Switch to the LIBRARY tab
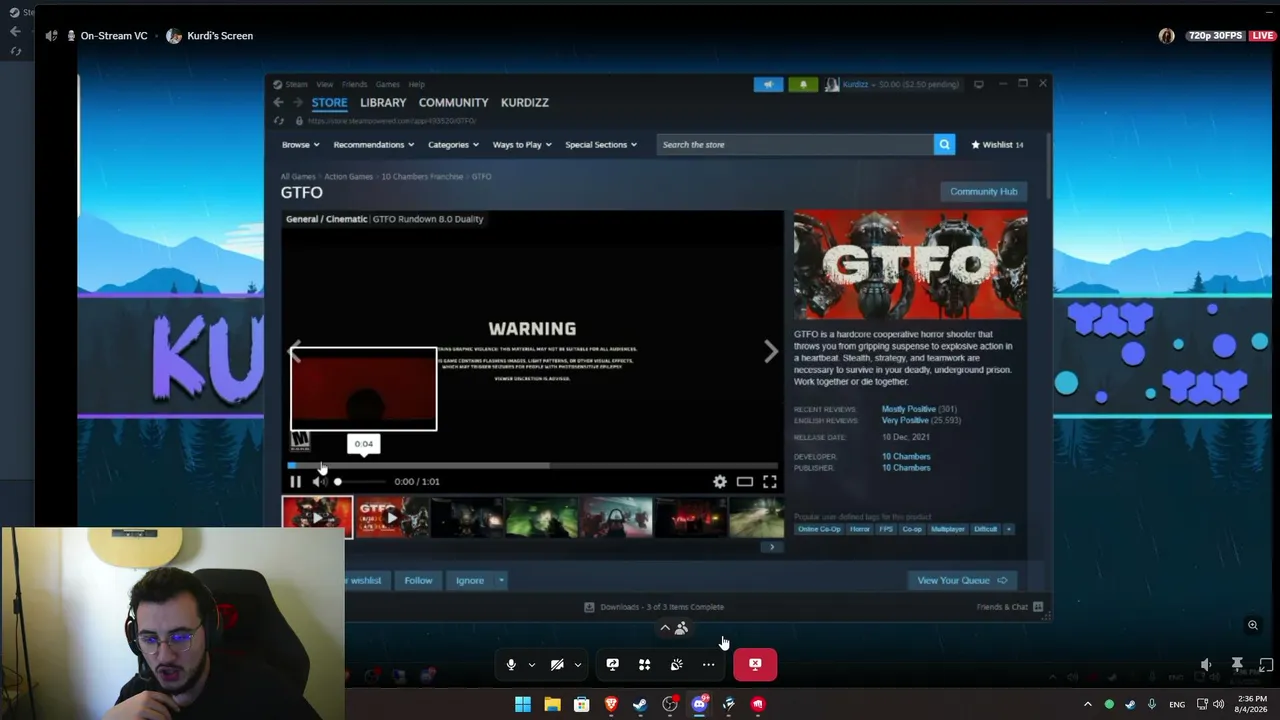Viewport: 1280px width, 720px height. coord(383,102)
